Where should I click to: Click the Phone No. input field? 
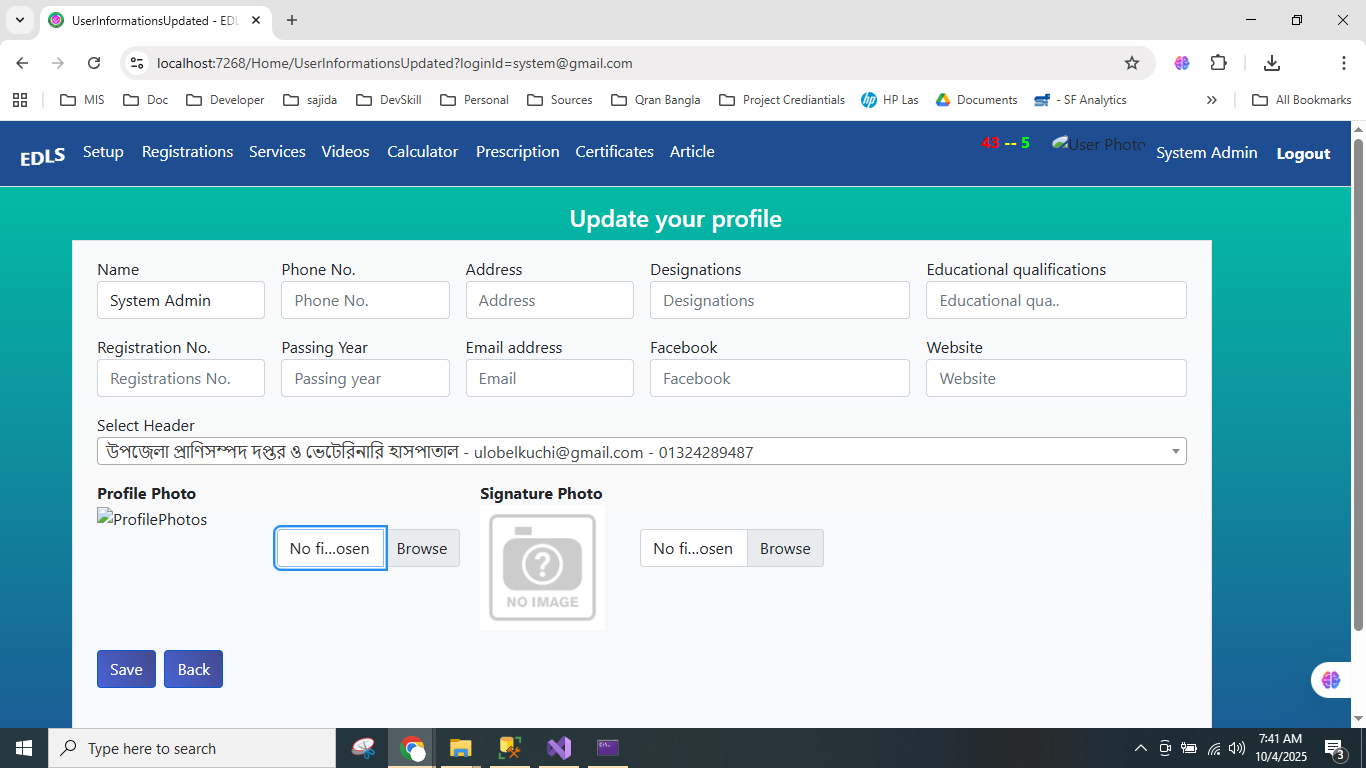coord(365,300)
